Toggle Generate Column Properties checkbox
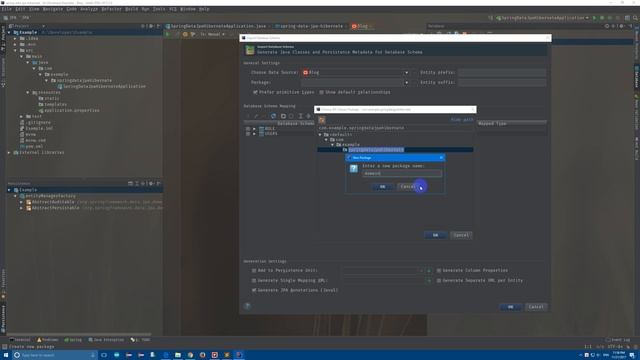The height and width of the screenshot is (360, 640). 439,270
